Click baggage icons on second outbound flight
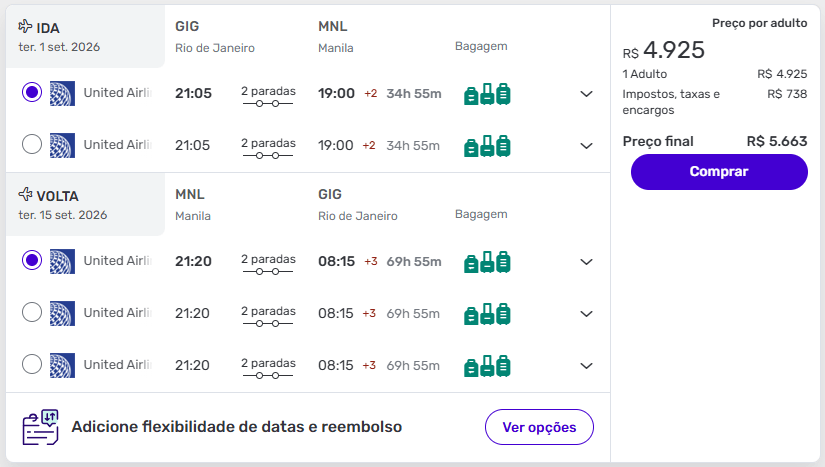Screen dimensions: 825x467 pyautogui.click(x=487, y=146)
